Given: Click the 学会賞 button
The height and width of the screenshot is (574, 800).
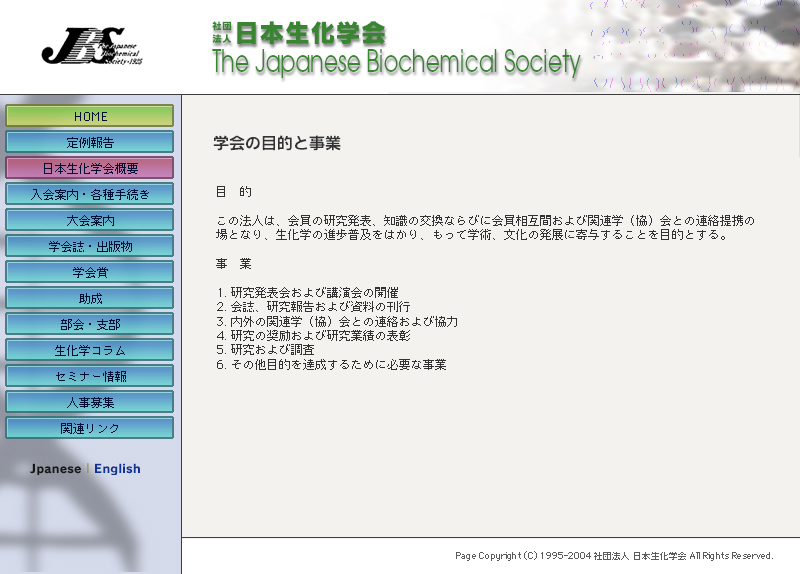Looking at the screenshot, I should [x=90, y=272].
